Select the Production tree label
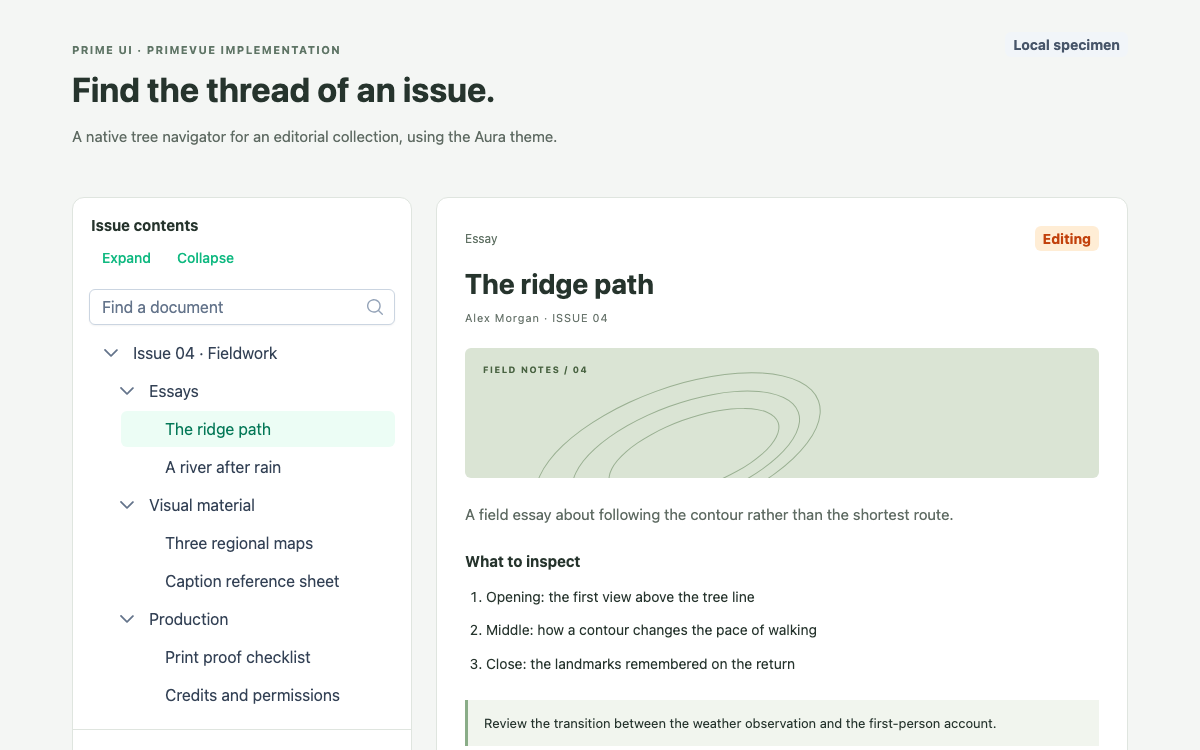The image size is (1200, 750). [x=189, y=619]
